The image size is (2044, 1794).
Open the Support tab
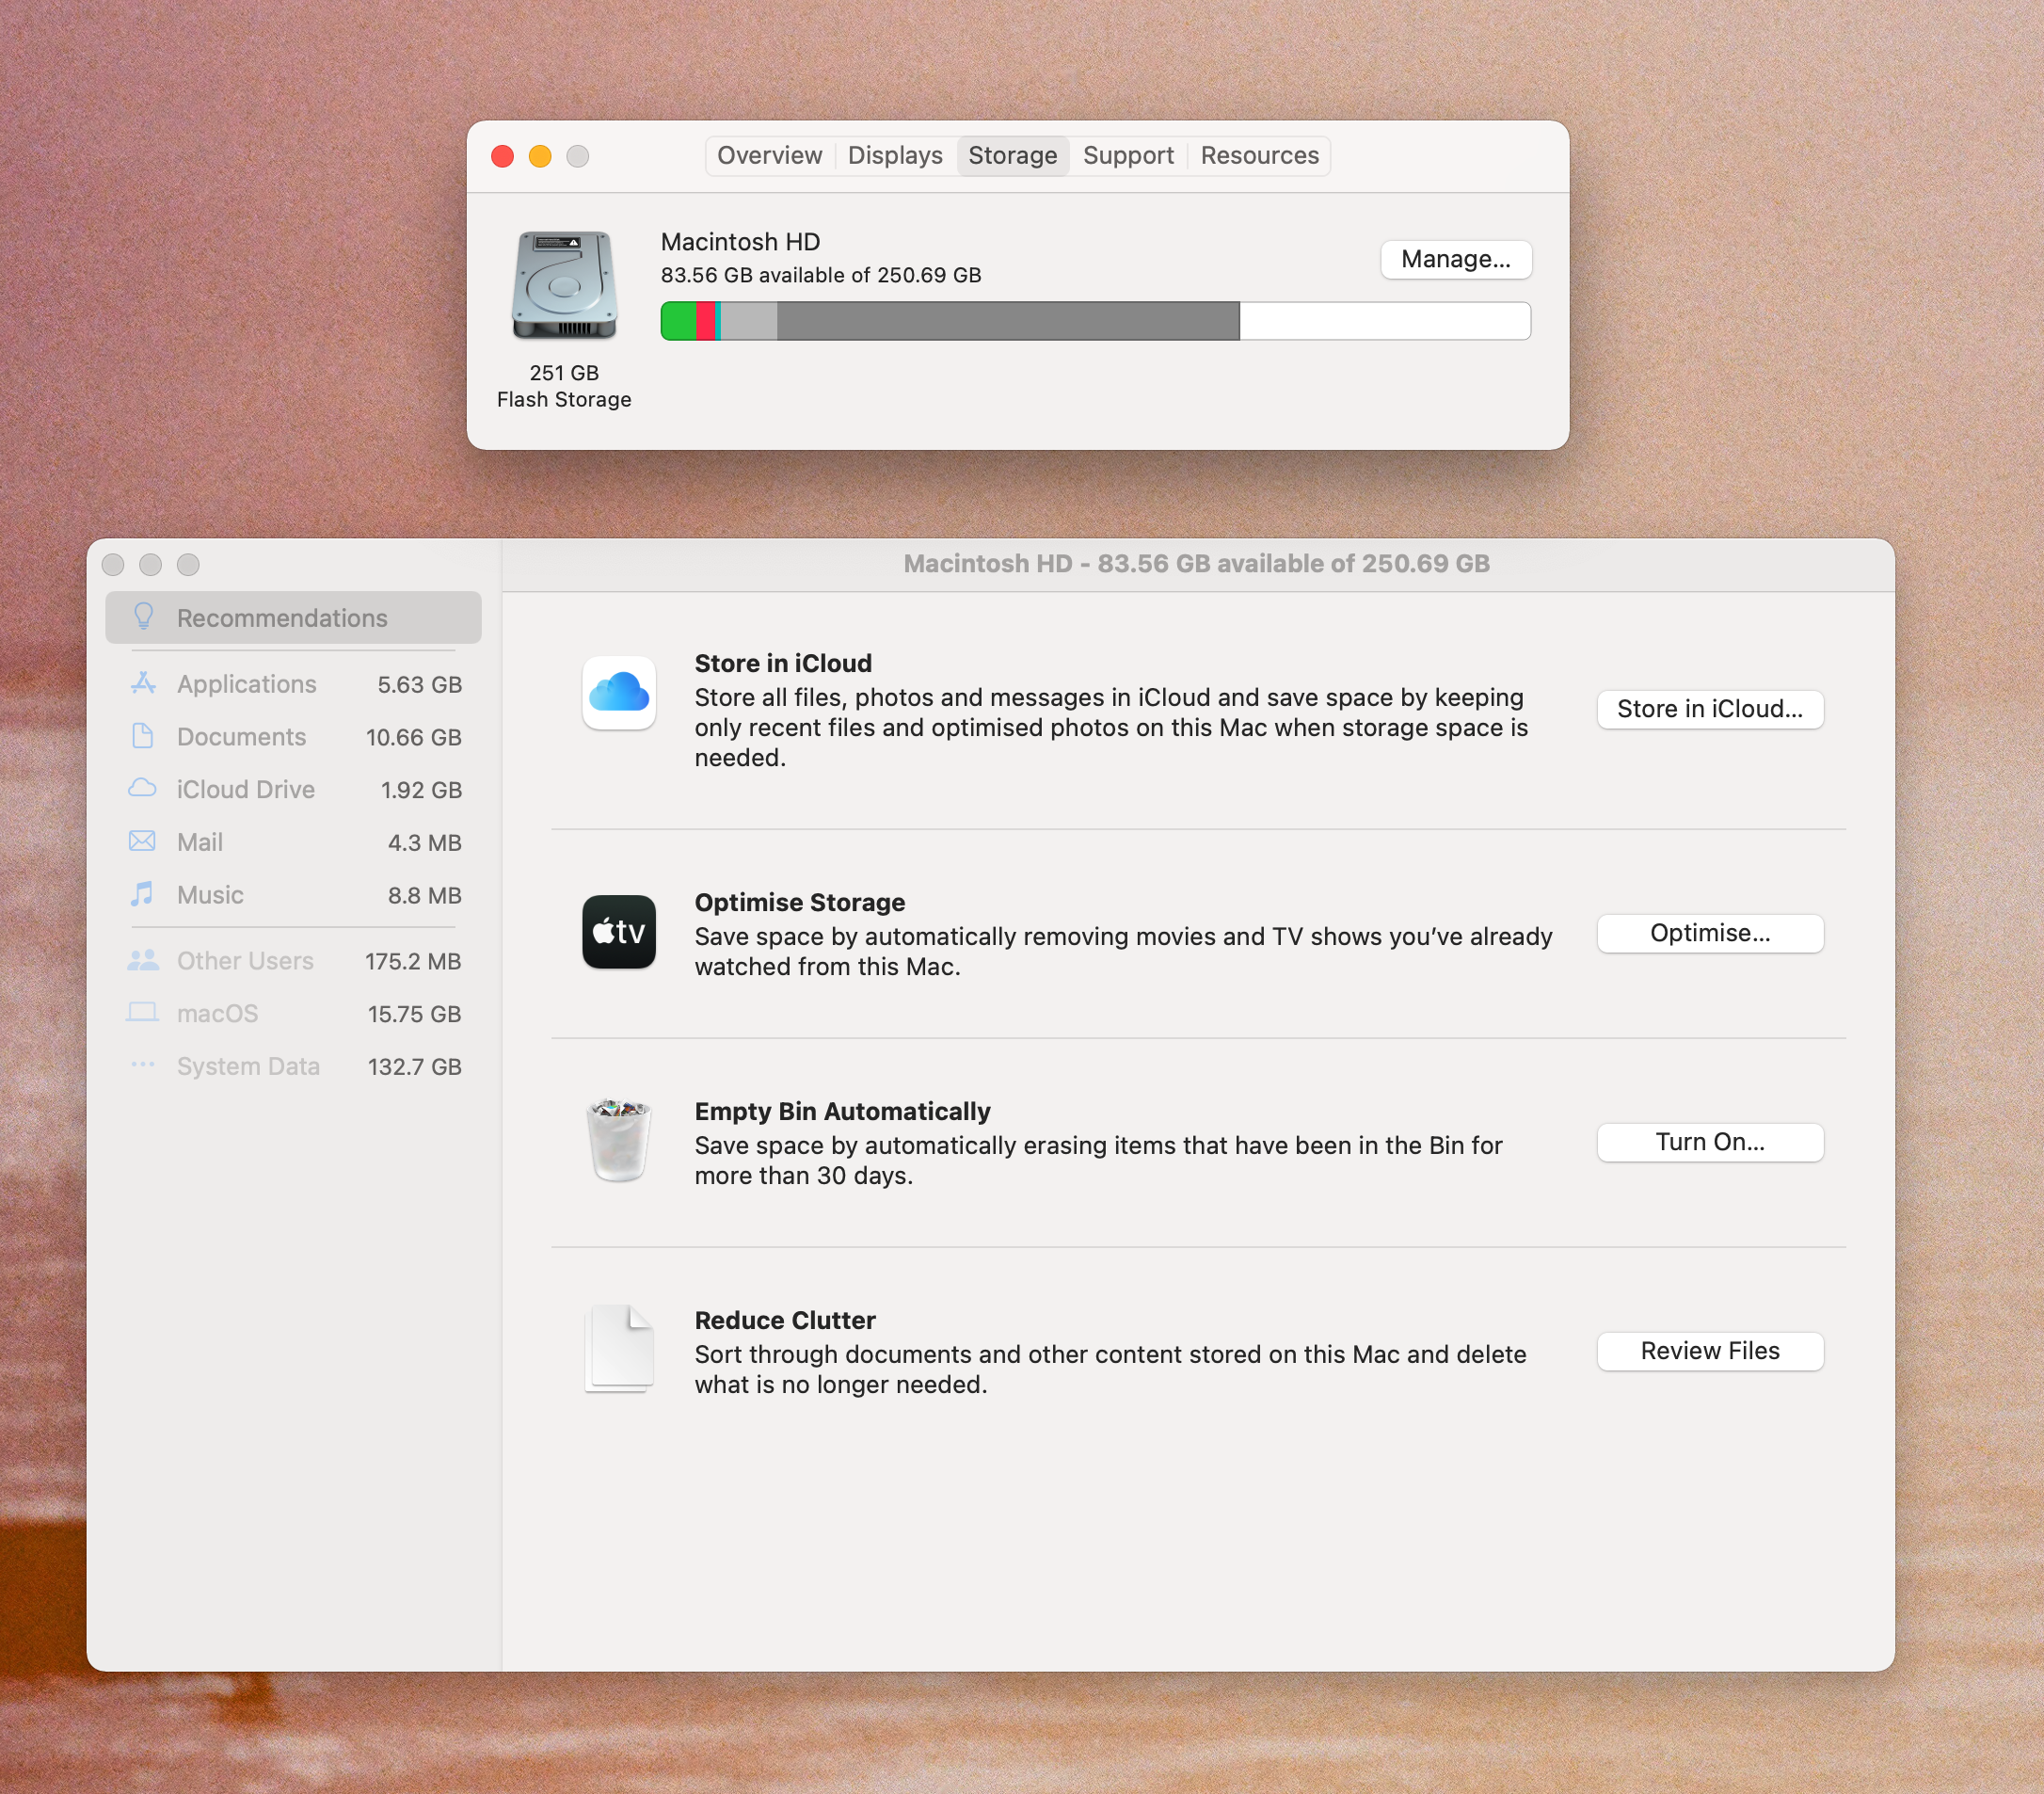1127,156
